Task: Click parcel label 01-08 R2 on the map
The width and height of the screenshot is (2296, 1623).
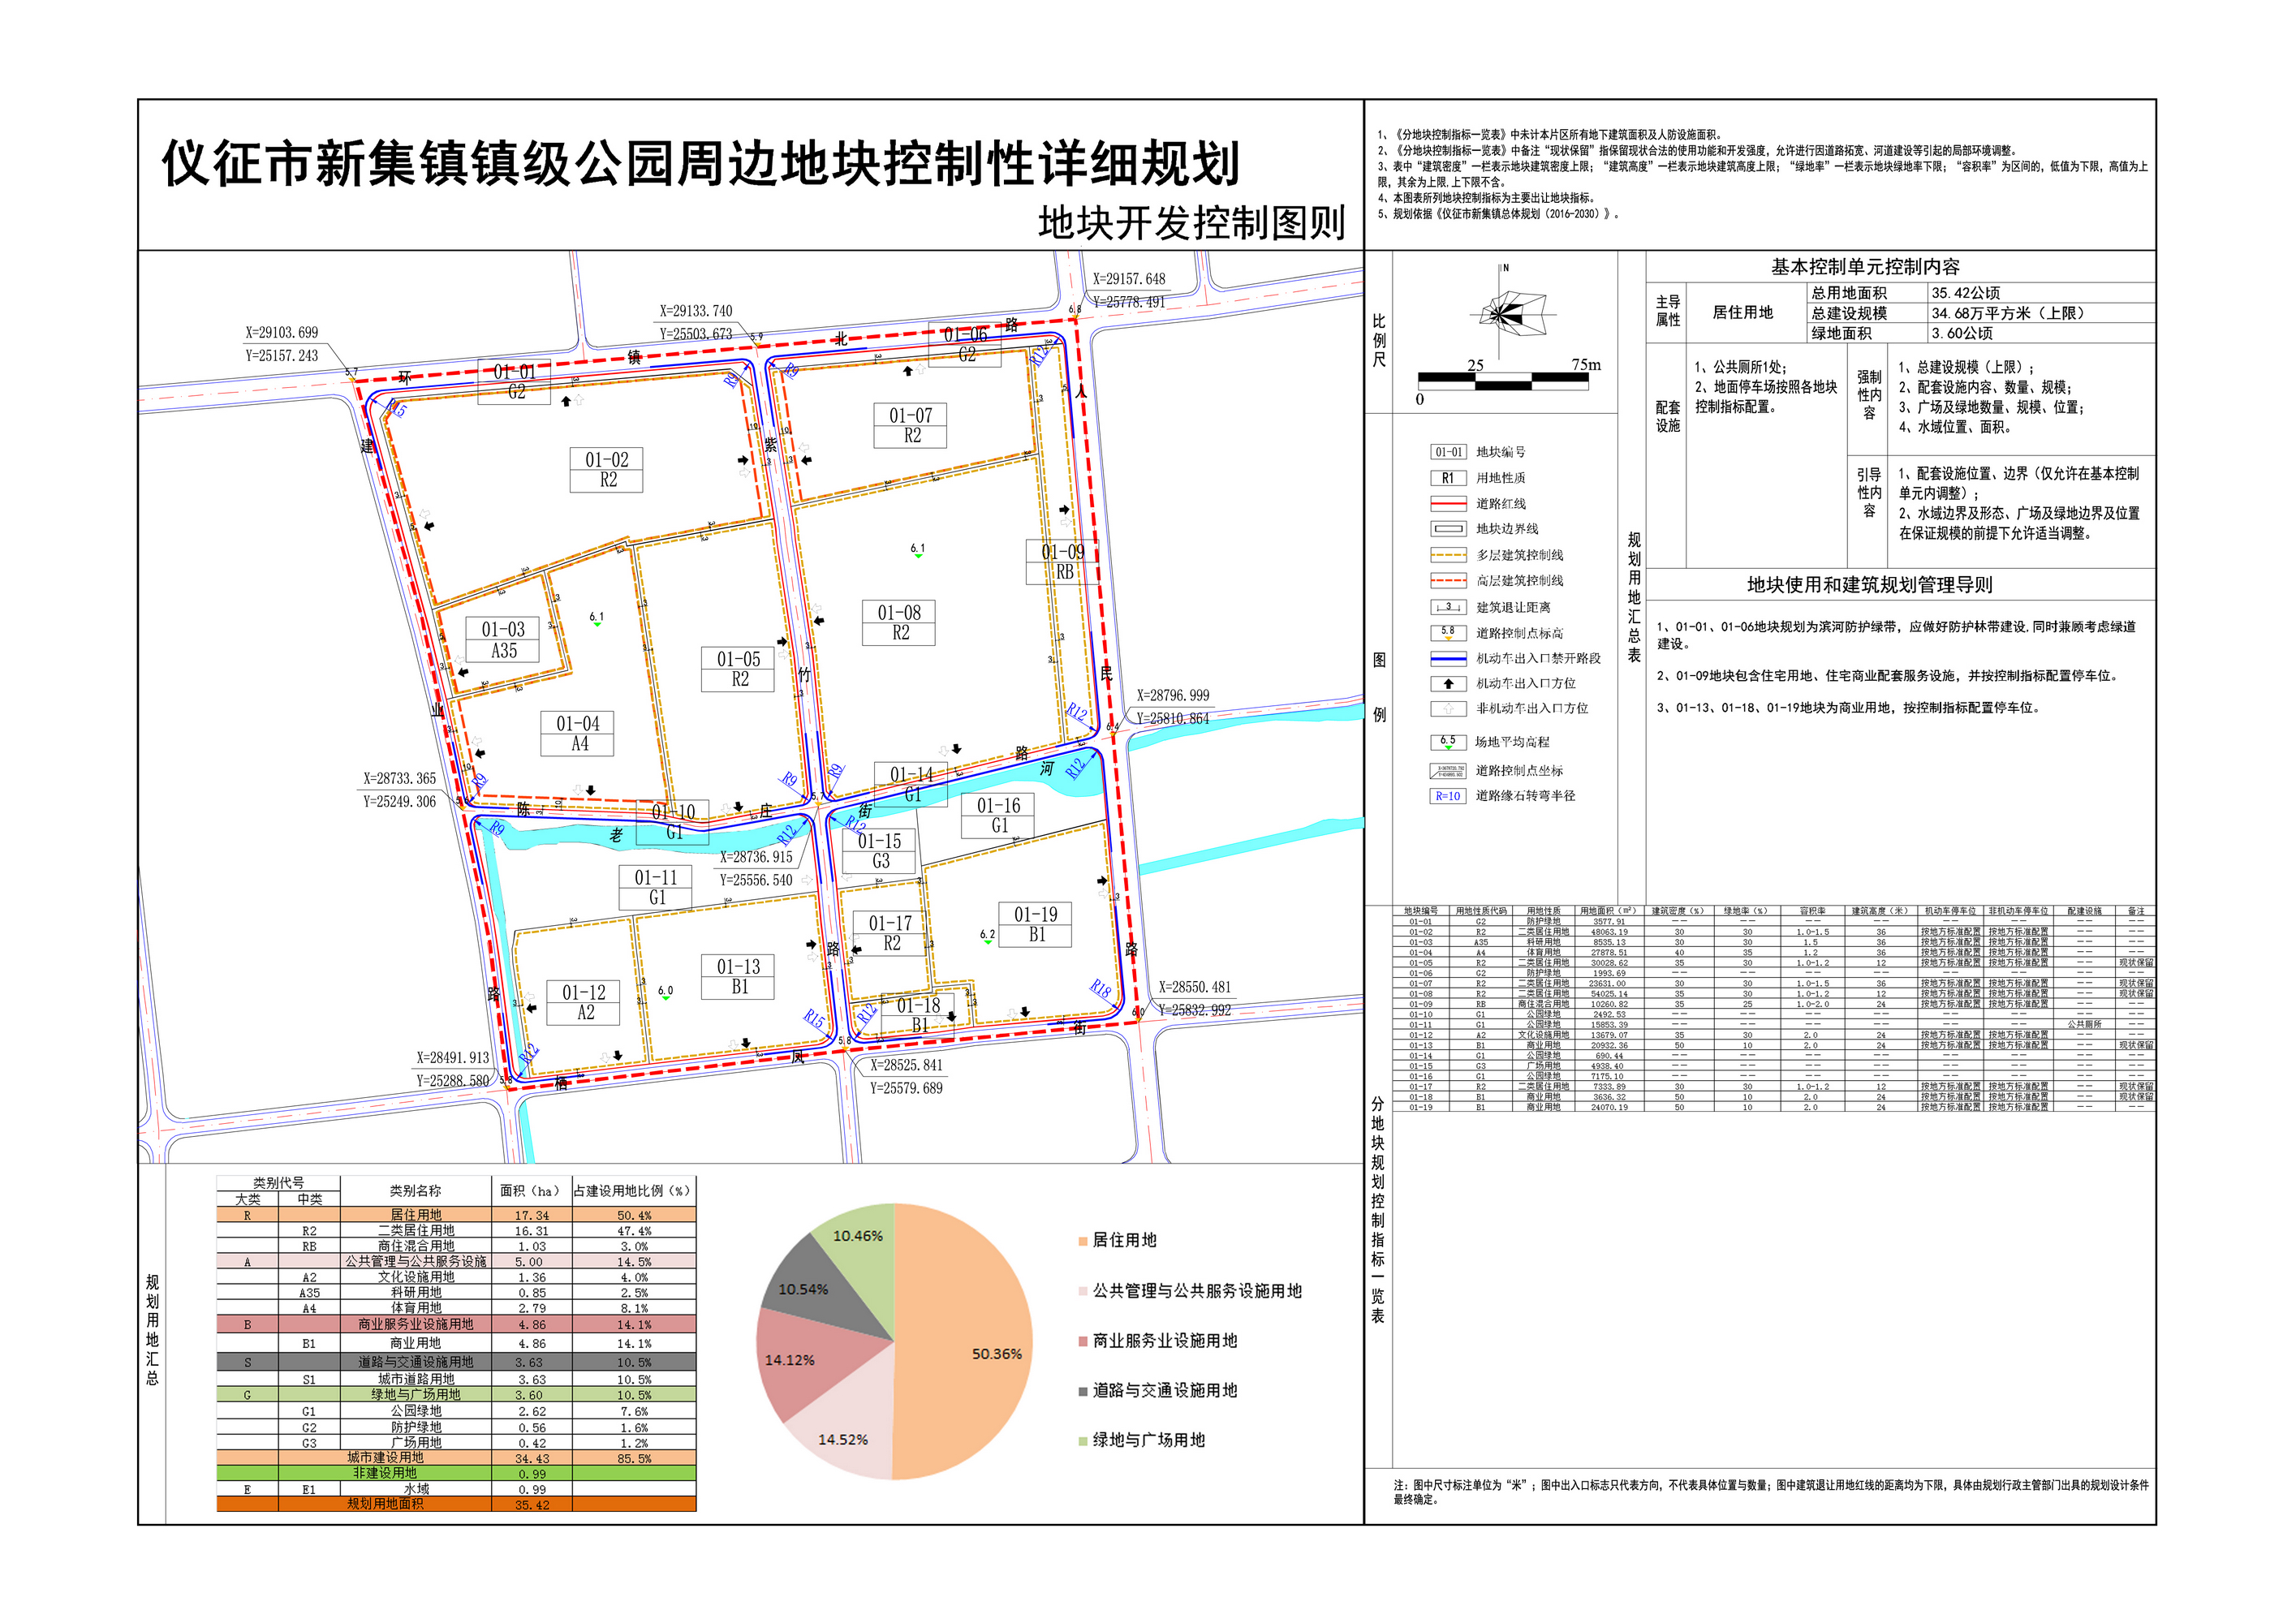Action: click(x=899, y=623)
